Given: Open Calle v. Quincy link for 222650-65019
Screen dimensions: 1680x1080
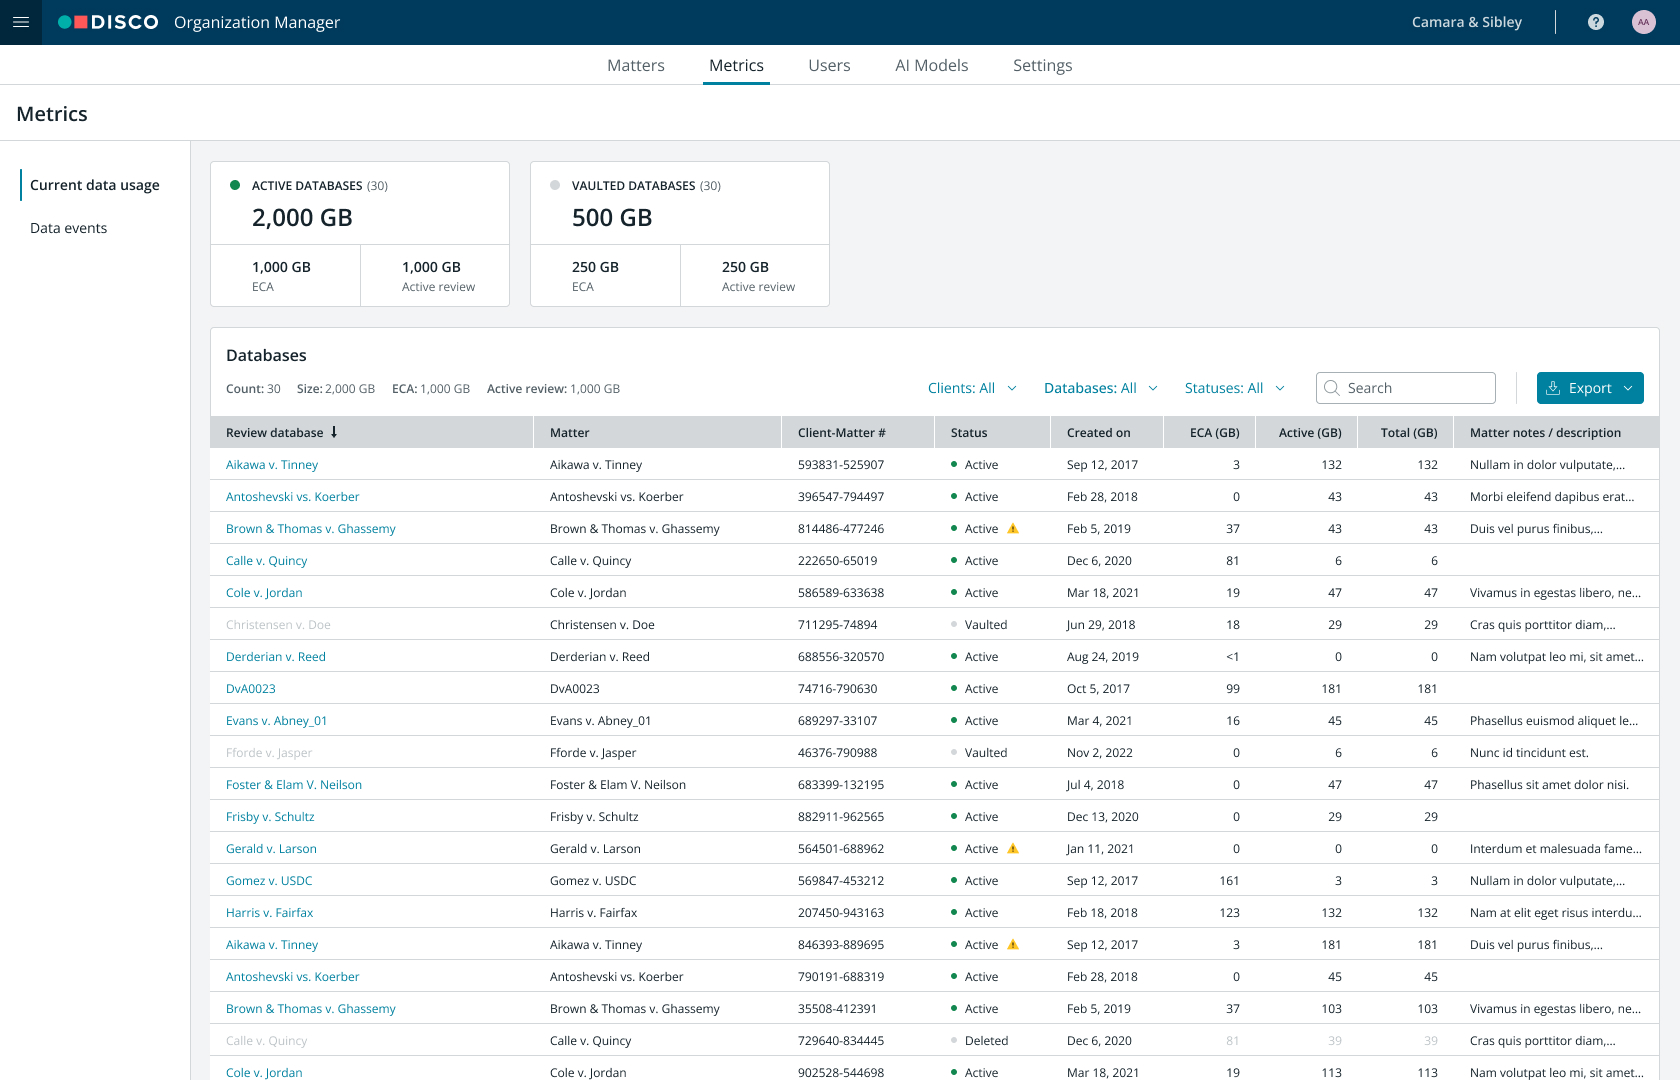Looking at the screenshot, I should [x=267, y=560].
